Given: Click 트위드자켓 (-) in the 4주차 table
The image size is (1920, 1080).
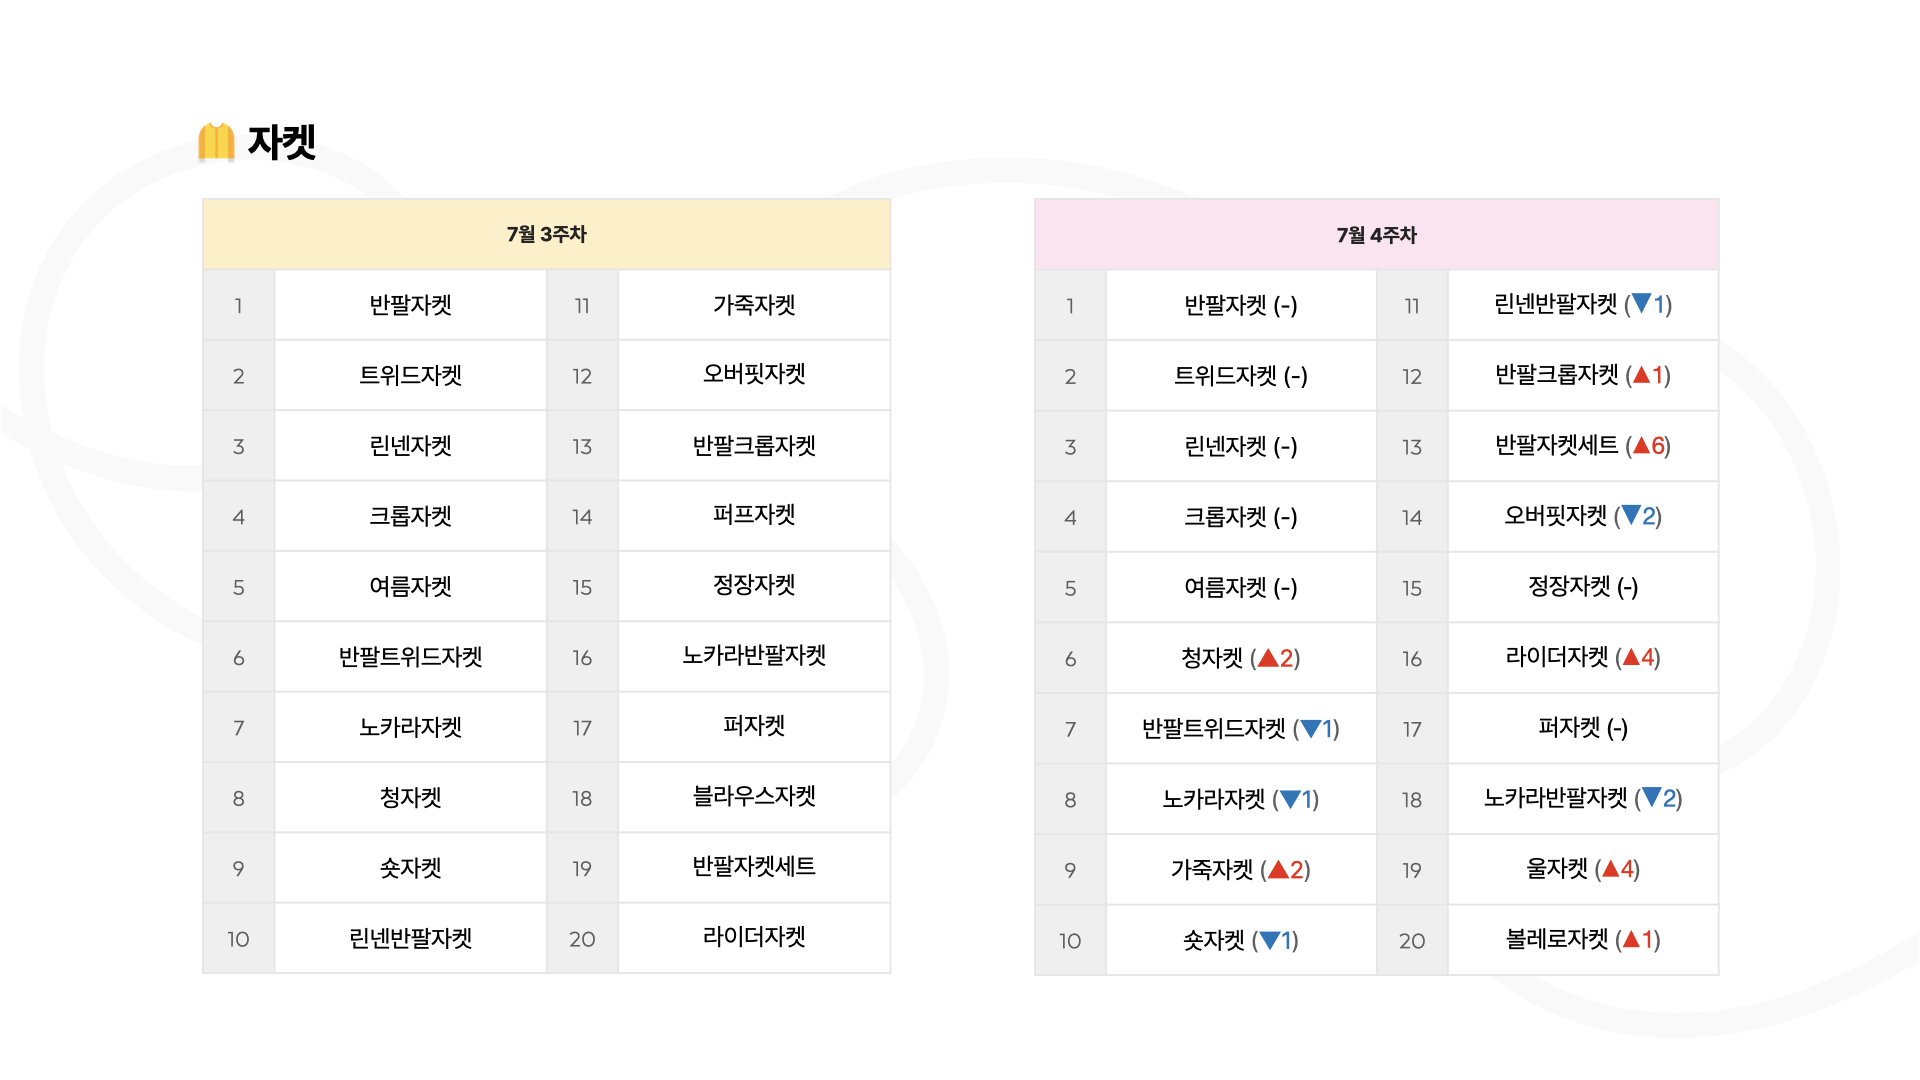Looking at the screenshot, I should (1241, 376).
